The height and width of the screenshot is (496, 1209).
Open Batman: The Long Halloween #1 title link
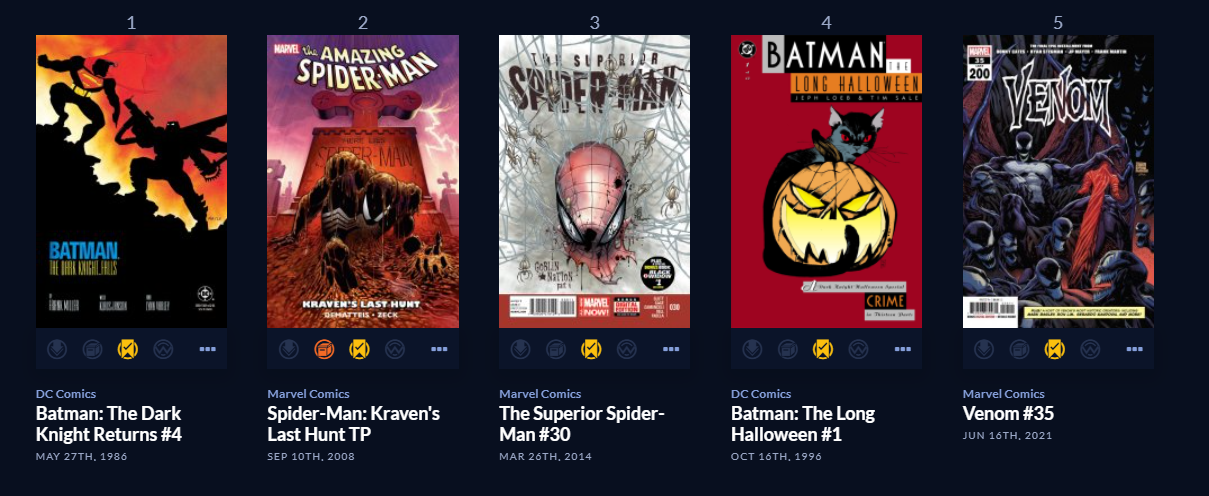click(803, 424)
